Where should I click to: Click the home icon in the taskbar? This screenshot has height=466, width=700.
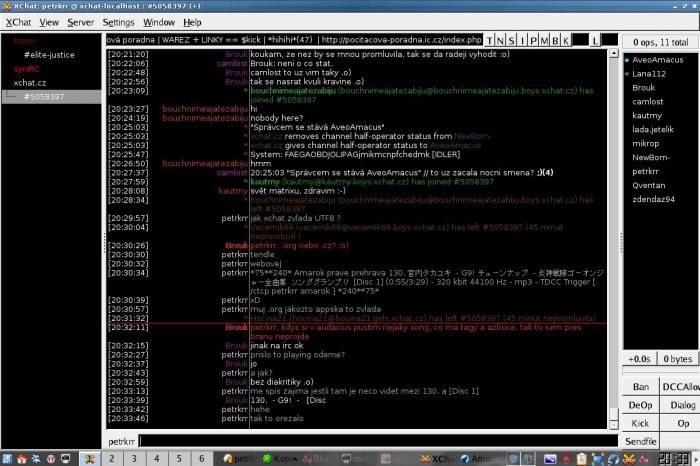[x=21, y=458]
